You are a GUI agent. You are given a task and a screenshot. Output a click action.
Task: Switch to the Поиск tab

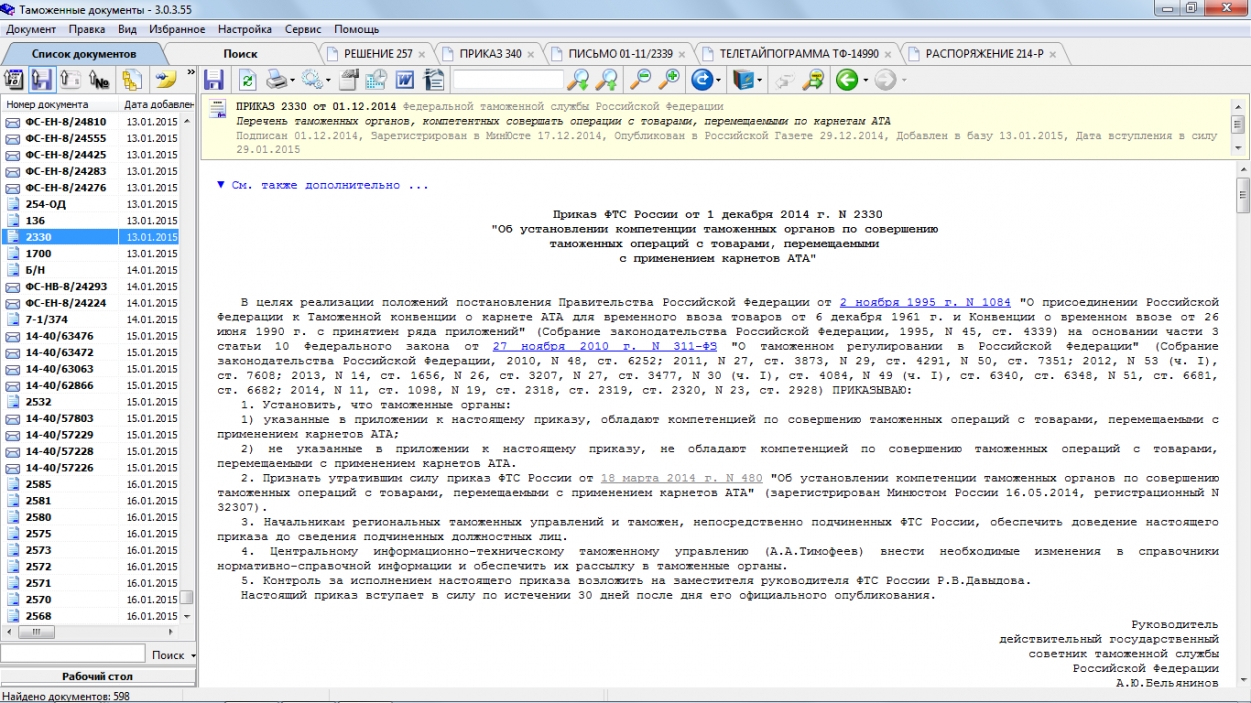pos(240,53)
